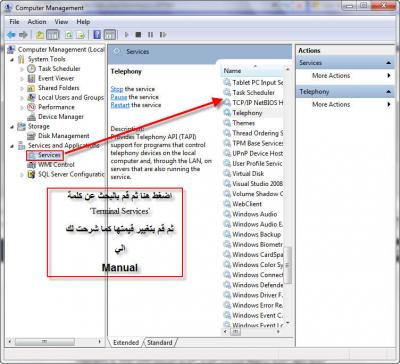
Task: Click gear icon beside WebClient service
Action: click(227, 204)
